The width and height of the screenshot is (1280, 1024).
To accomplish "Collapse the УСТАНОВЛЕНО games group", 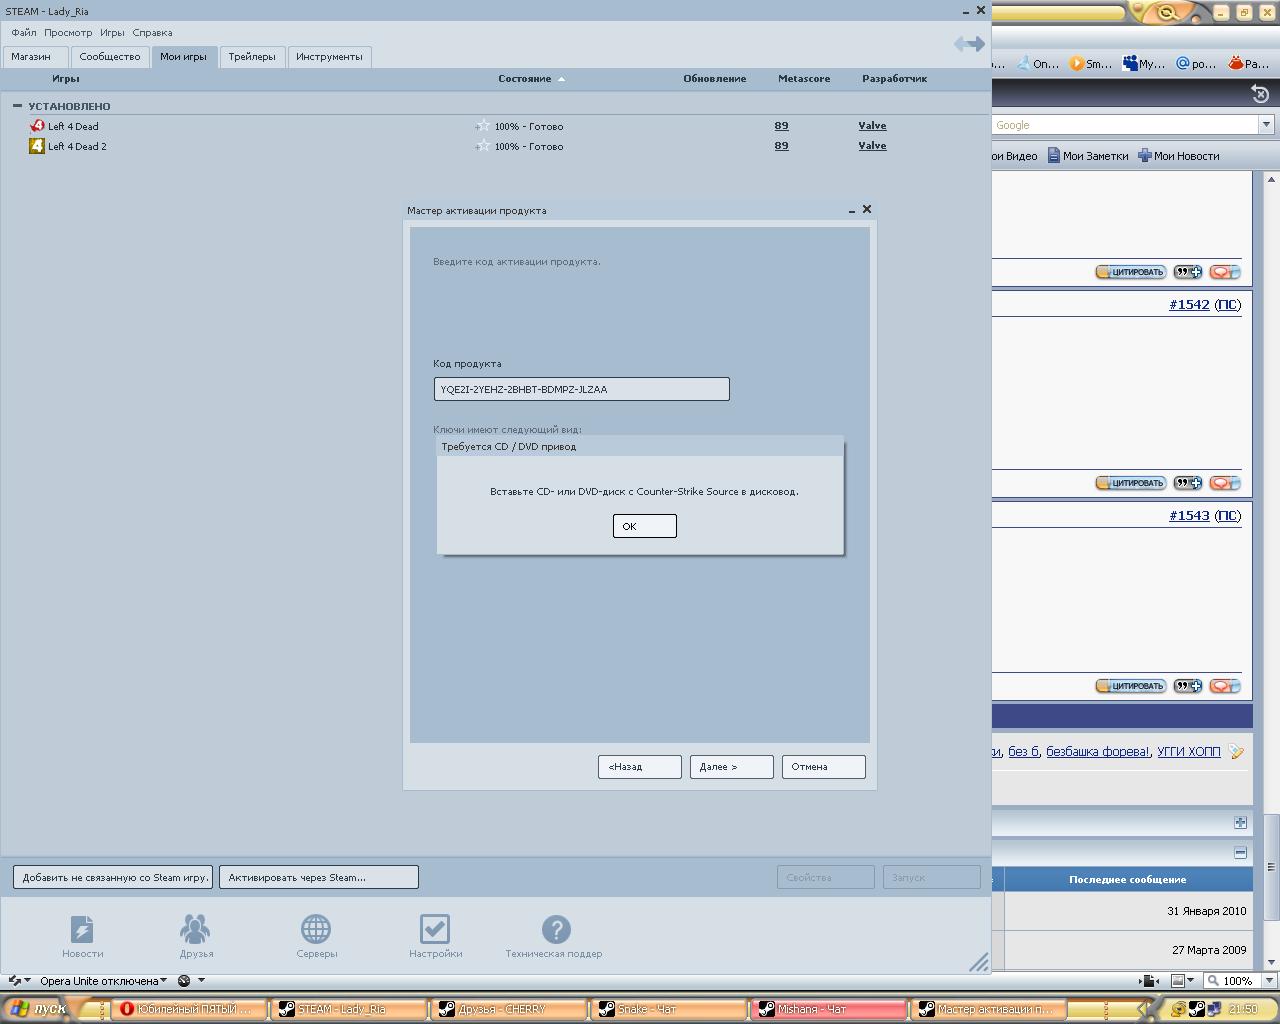I will click(17, 105).
